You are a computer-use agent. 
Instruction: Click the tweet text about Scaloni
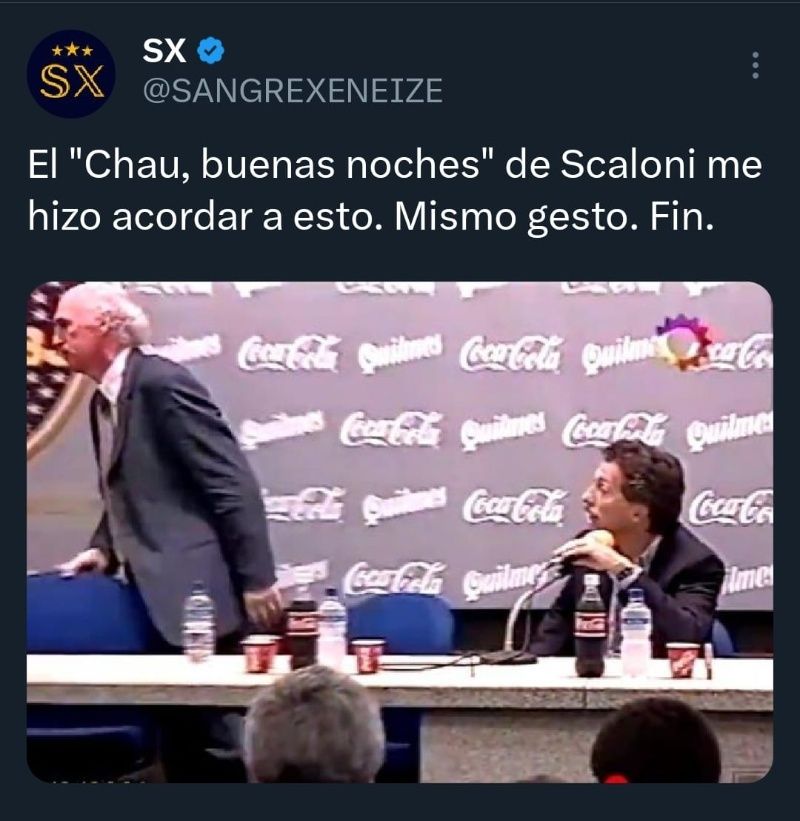pyautogui.click(x=395, y=191)
